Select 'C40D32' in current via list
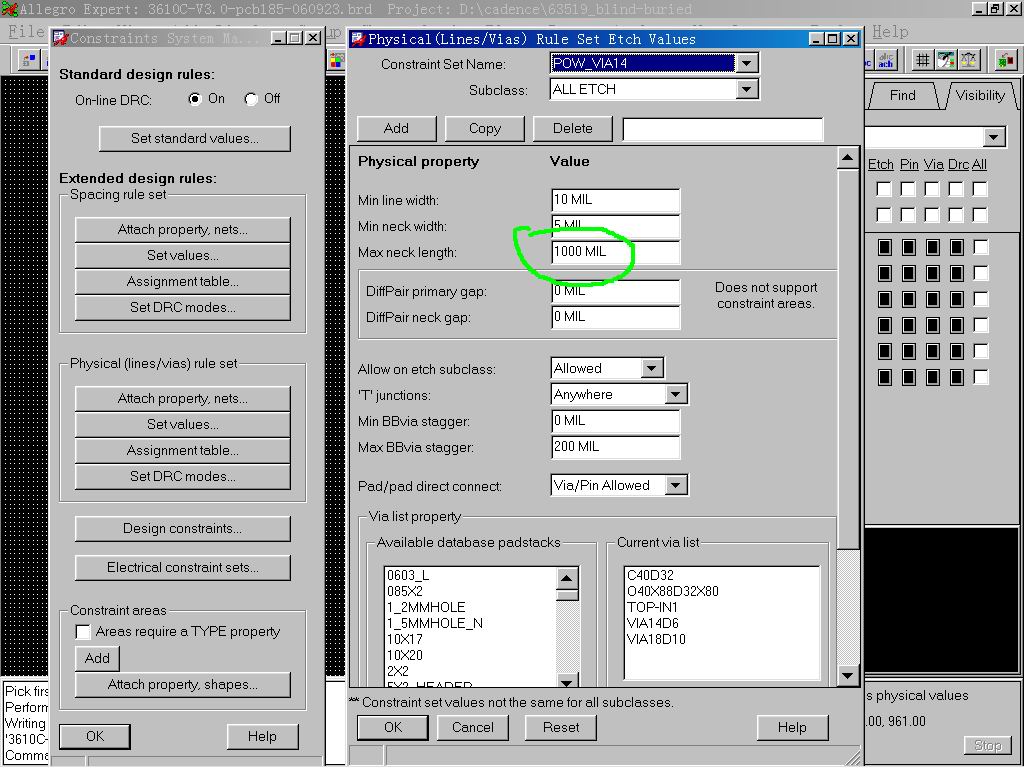The width and height of the screenshot is (1024, 768). 650,575
